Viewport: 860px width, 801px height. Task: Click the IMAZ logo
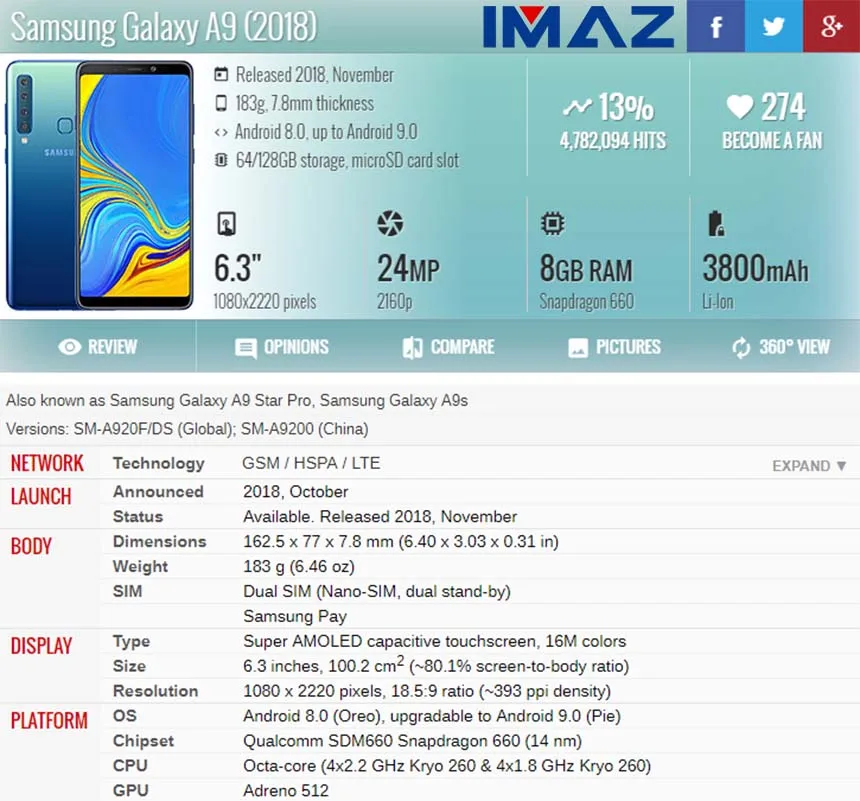click(x=579, y=26)
